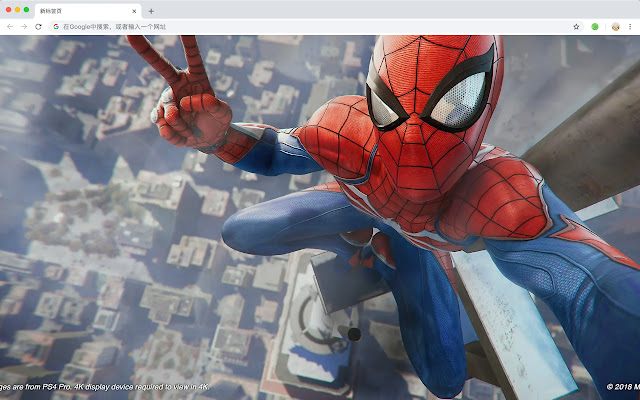
Task: Focus the Google search address bar
Action: [x=316, y=27]
